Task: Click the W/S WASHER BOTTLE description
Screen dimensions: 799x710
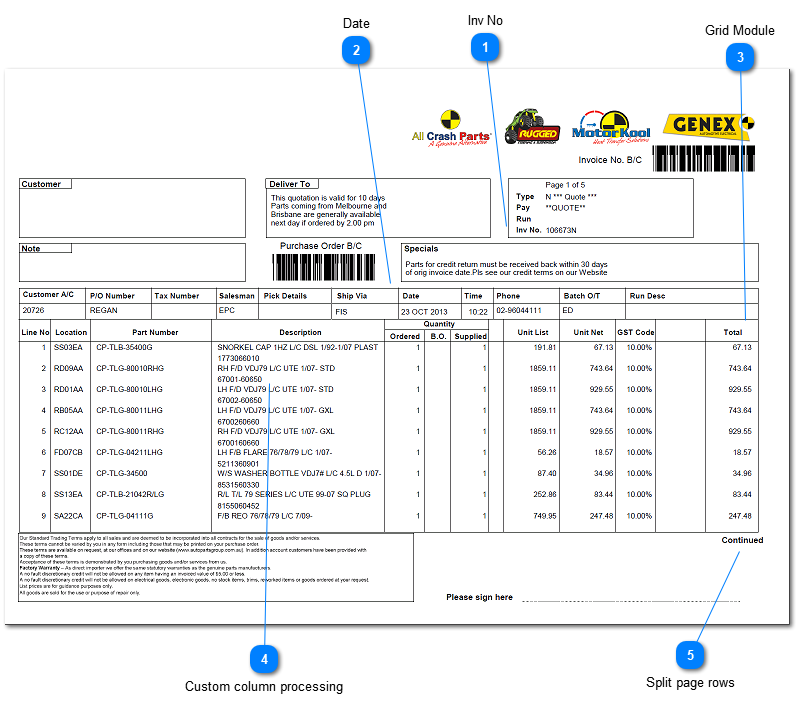Action: [x=299, y=474]
